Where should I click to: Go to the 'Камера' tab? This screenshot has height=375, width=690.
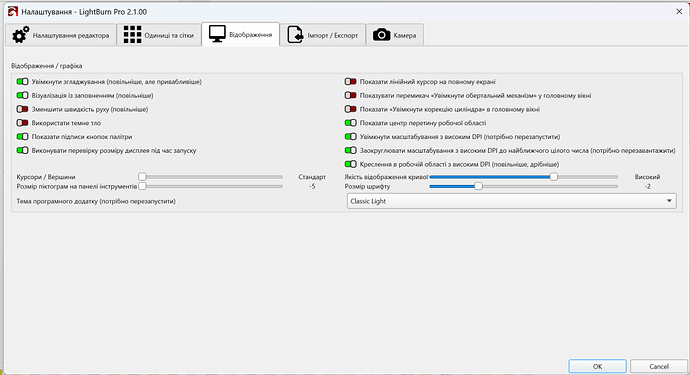pos(395,35)
